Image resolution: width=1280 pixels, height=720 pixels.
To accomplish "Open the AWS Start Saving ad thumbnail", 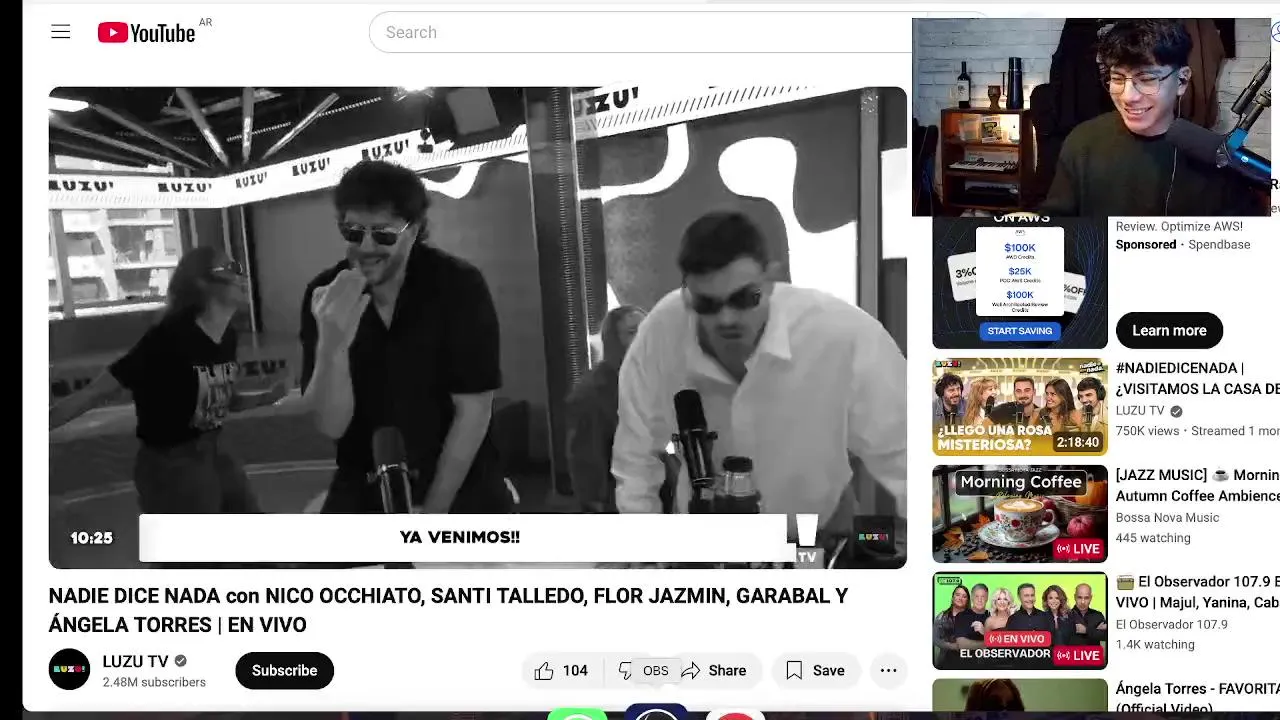I will [x=1020, y=282].
